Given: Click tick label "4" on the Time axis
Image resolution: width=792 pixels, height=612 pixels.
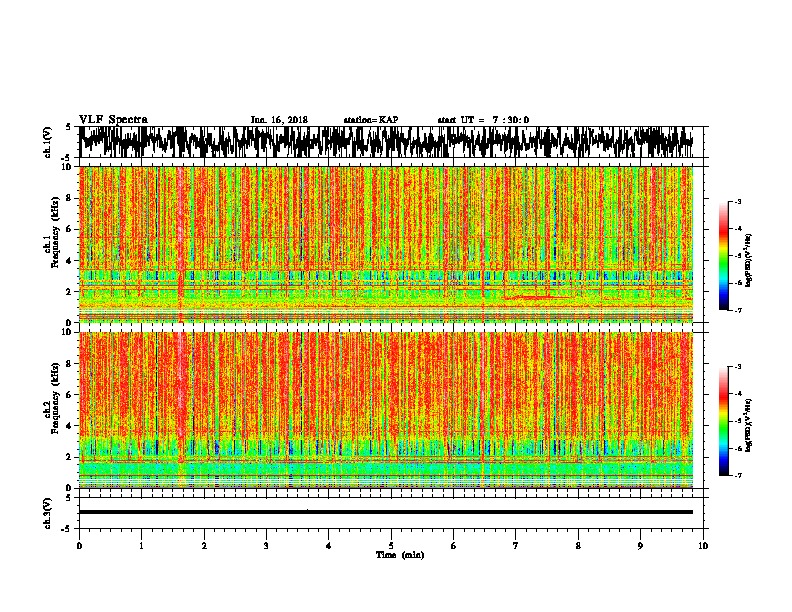Looking at the screenshot, I should 328,546.
